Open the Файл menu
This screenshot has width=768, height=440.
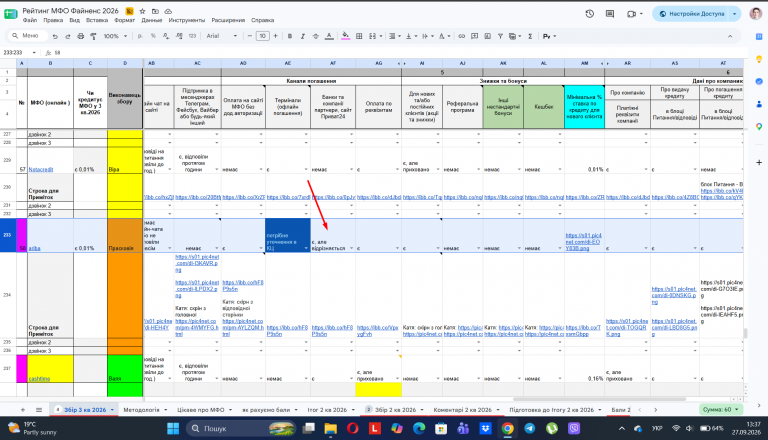(x=30, y=21)
